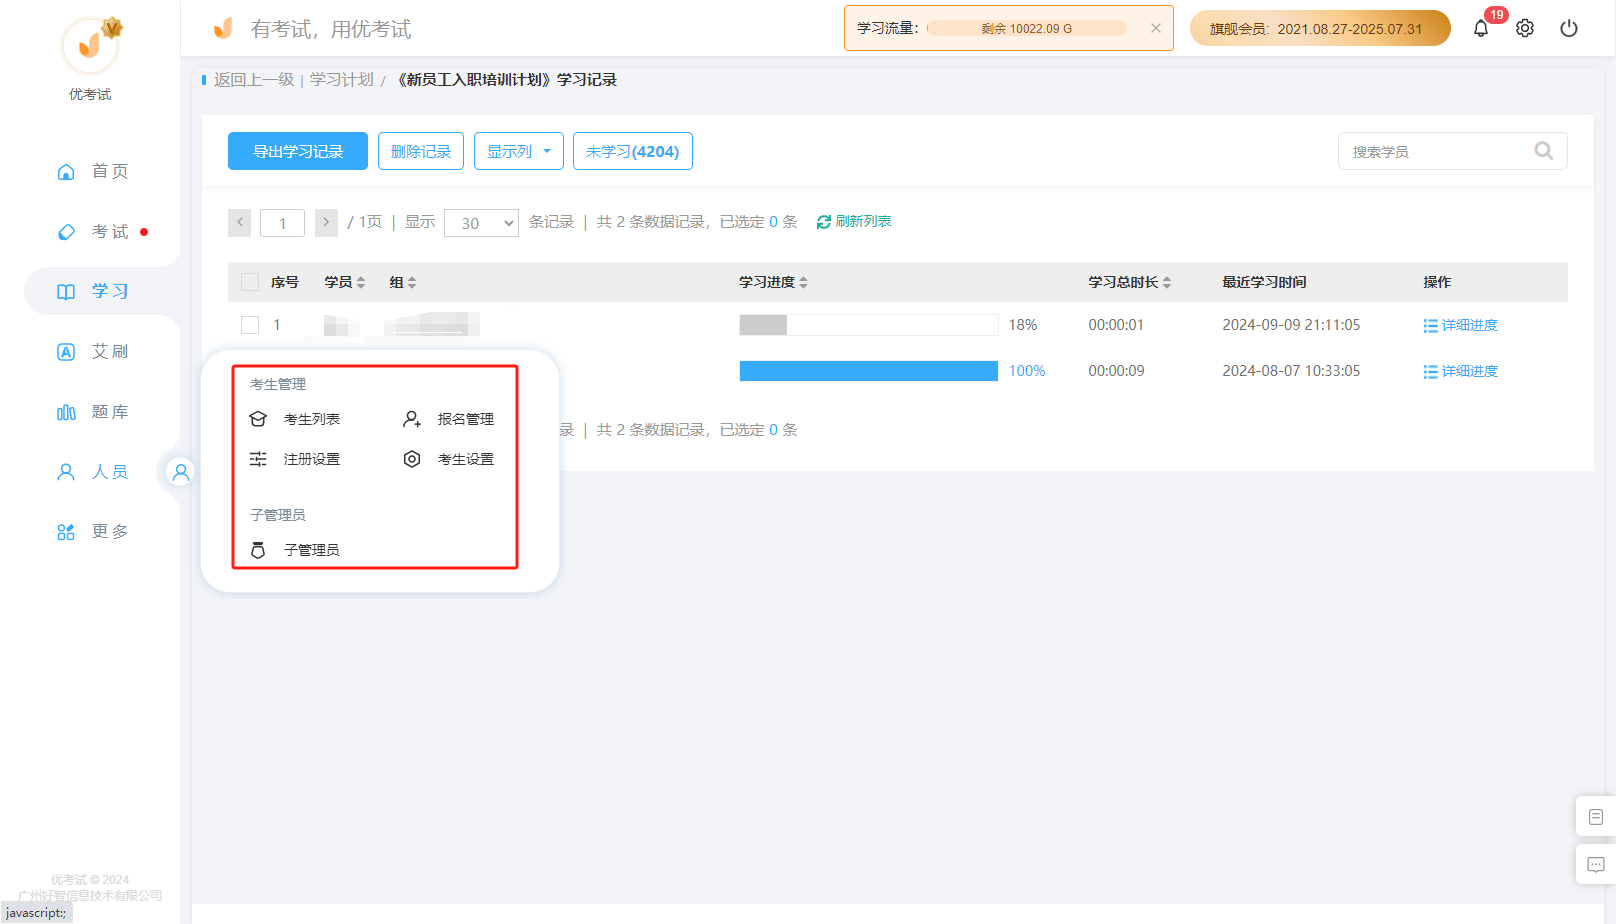Viewport: 1616px width, 924px height.
Task: Click the 00:00:09 duration cell
Action: (x=1116, y=371)
